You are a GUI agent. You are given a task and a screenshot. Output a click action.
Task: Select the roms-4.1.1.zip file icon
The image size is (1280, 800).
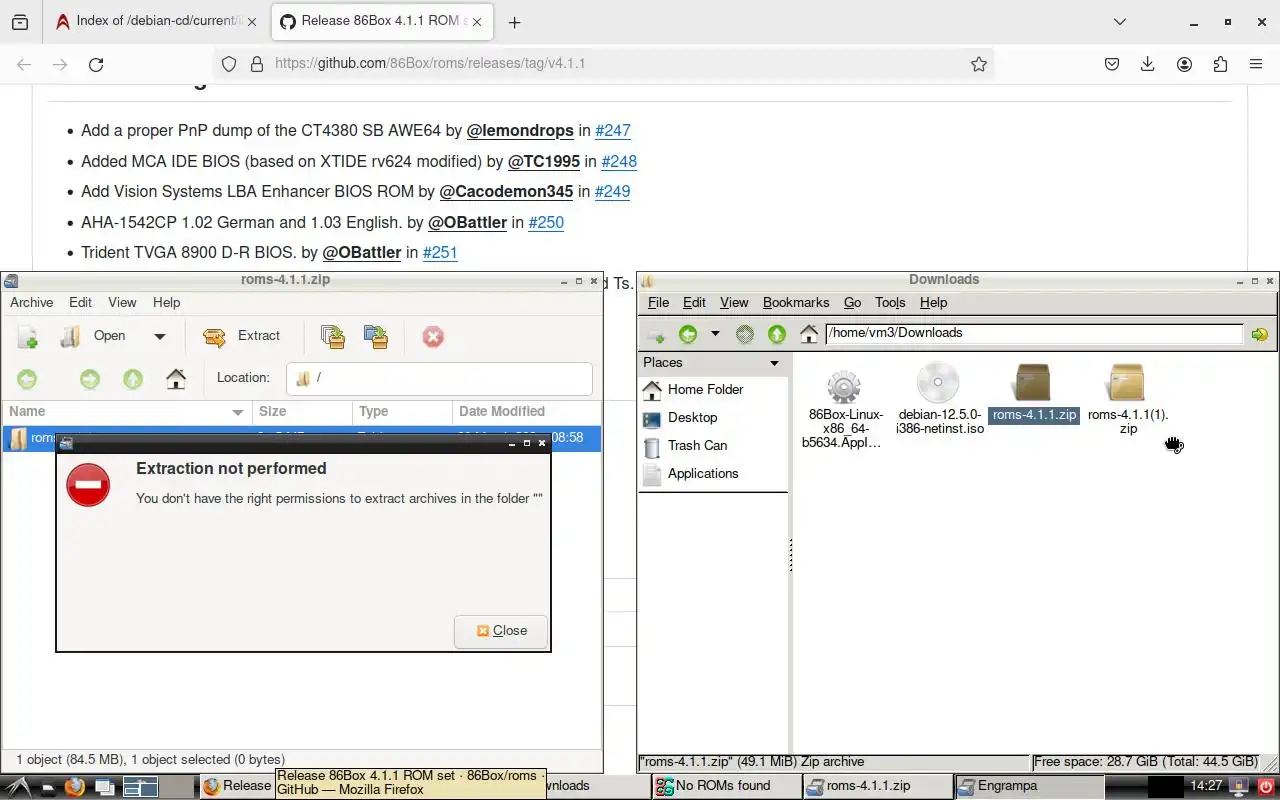coord(1034,383)
